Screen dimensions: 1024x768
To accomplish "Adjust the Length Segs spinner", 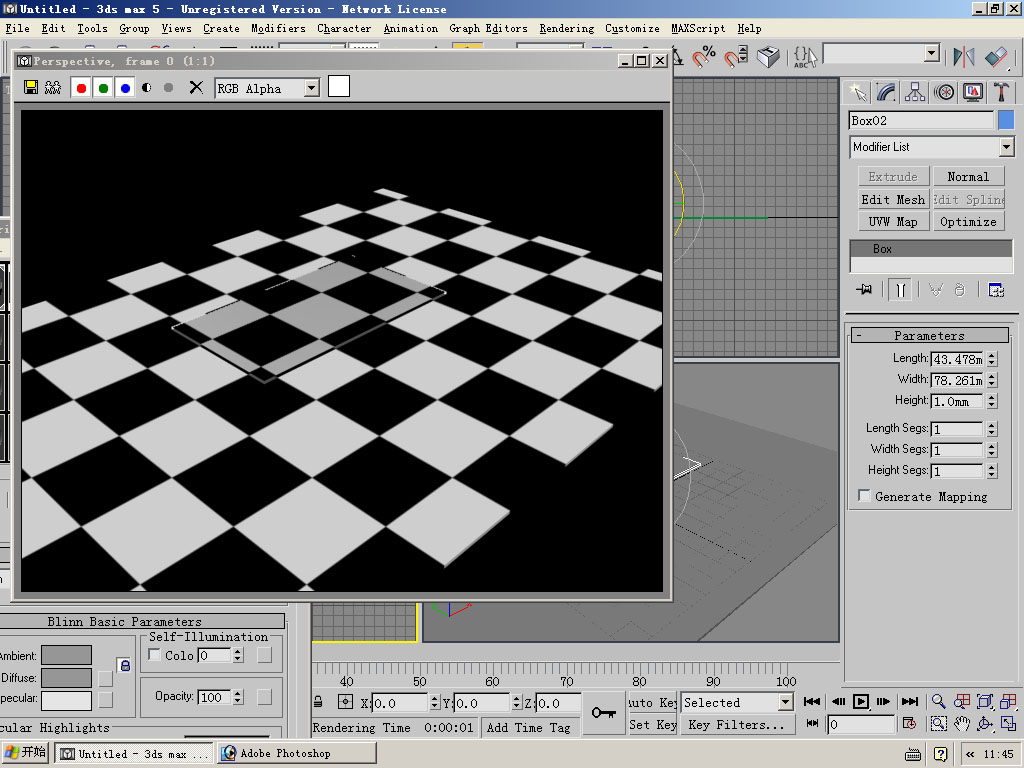I will [992, 429].
